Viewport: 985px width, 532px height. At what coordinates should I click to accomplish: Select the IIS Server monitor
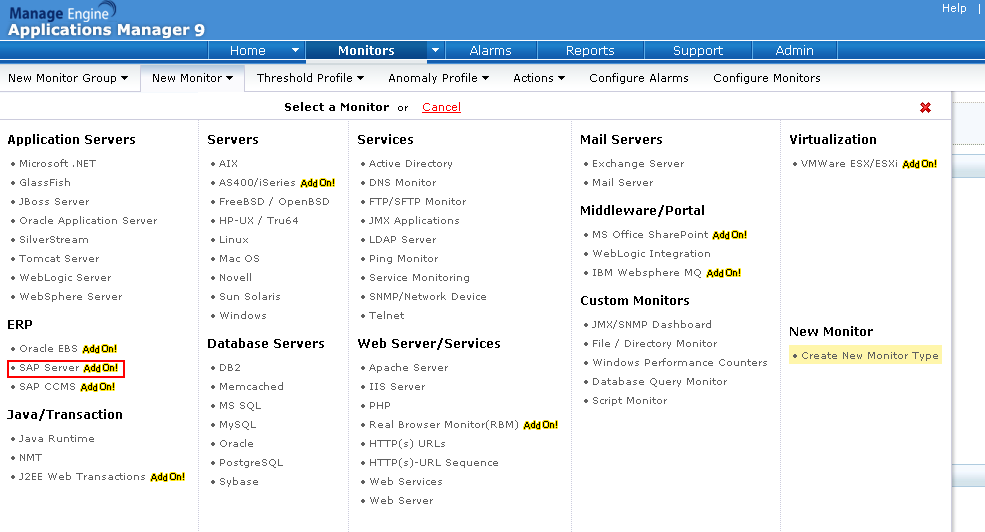point(397,386)
